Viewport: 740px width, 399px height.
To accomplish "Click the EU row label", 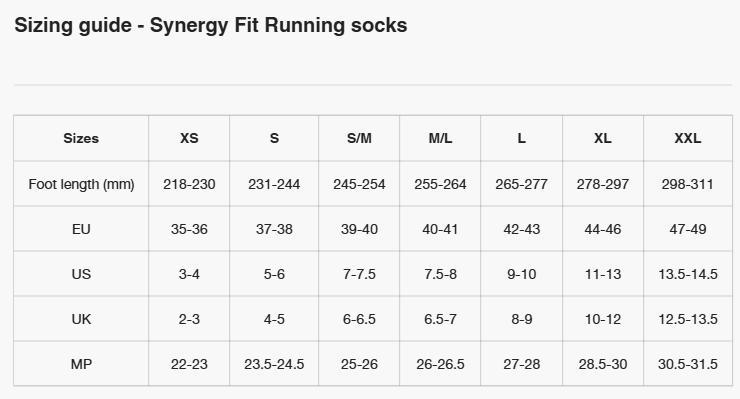I will pyautogui.click(x=81, y=229).
